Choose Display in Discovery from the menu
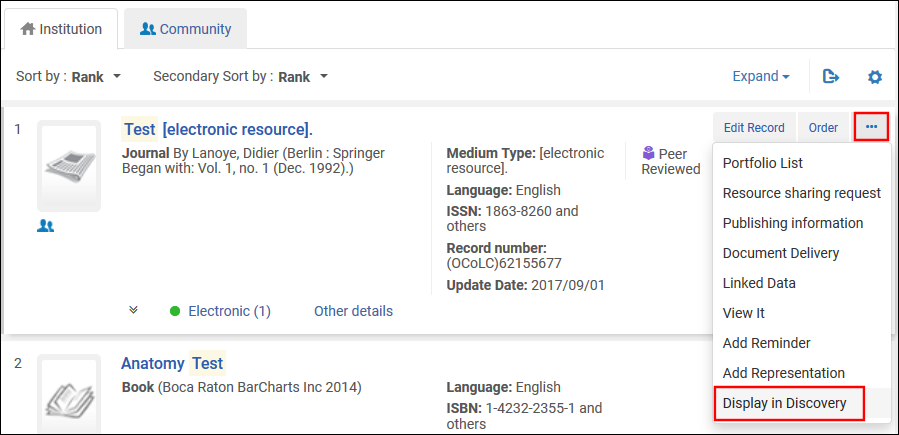The image size is (899, 435). (785, 403)
